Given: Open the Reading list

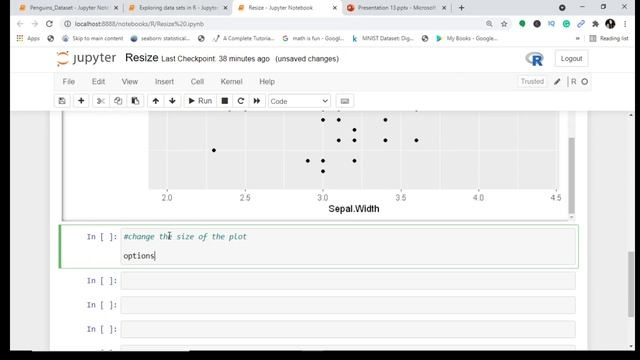Looking at the screenshot, I should [609, 38].
